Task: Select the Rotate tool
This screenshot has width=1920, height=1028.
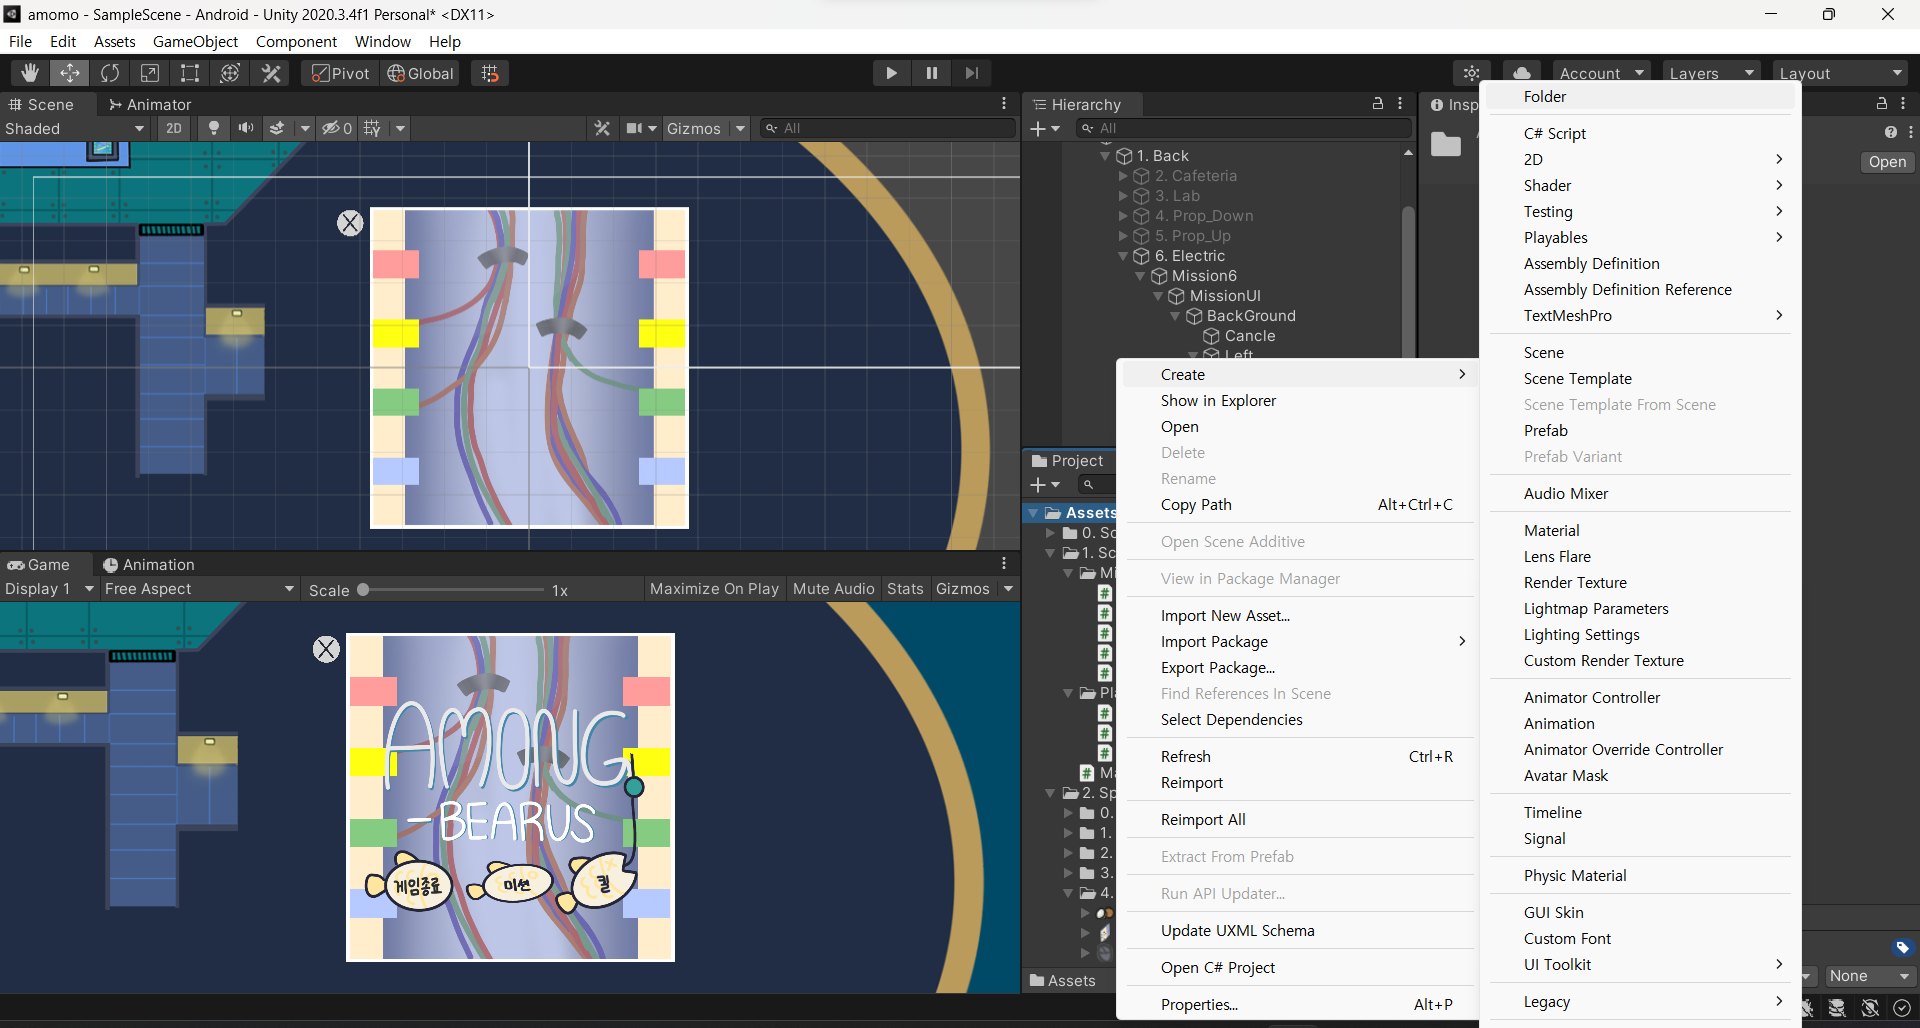Action: click(110, 73)
